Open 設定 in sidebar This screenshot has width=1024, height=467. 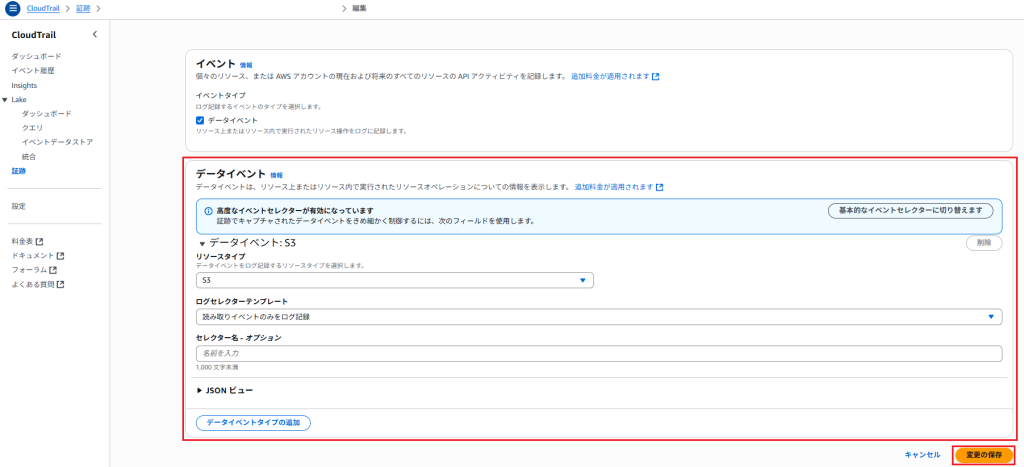tap(18, 206)
